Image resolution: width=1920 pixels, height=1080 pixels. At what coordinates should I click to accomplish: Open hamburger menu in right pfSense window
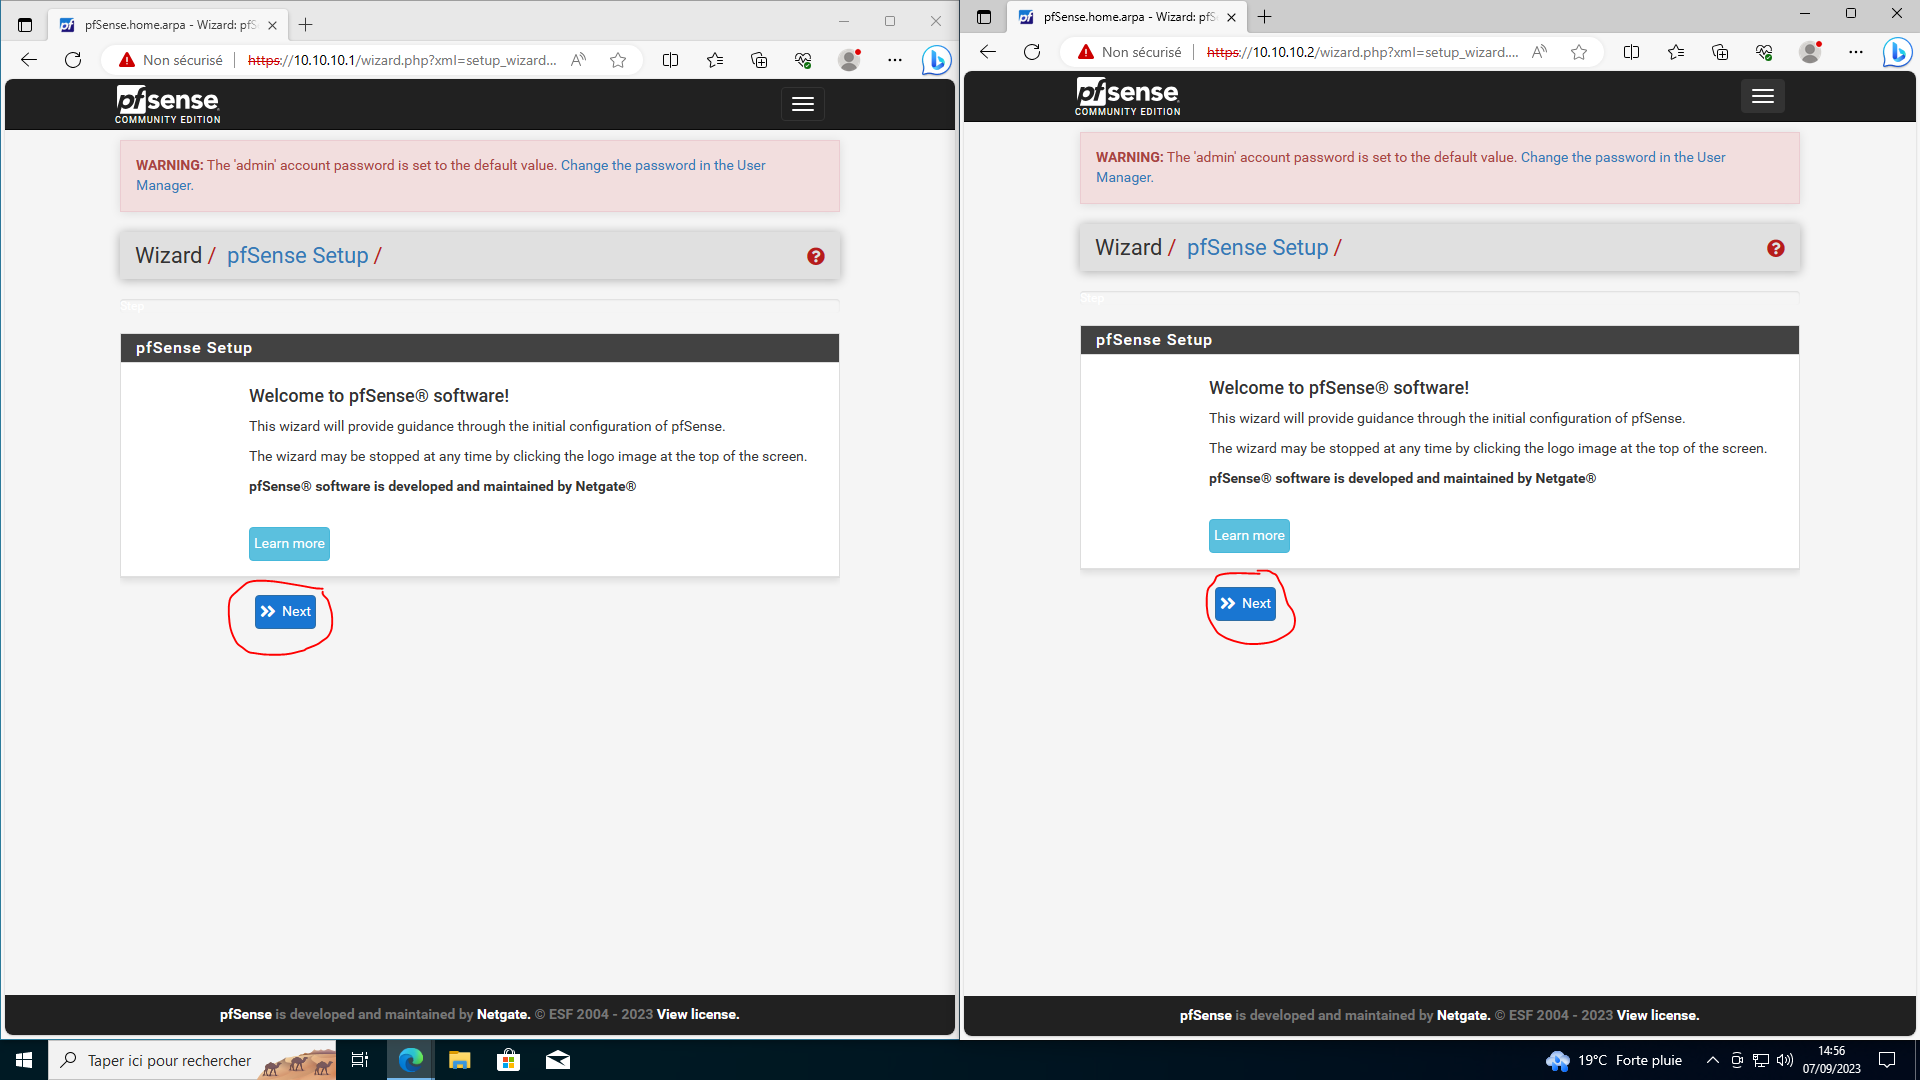click(x=1762, y=96)
